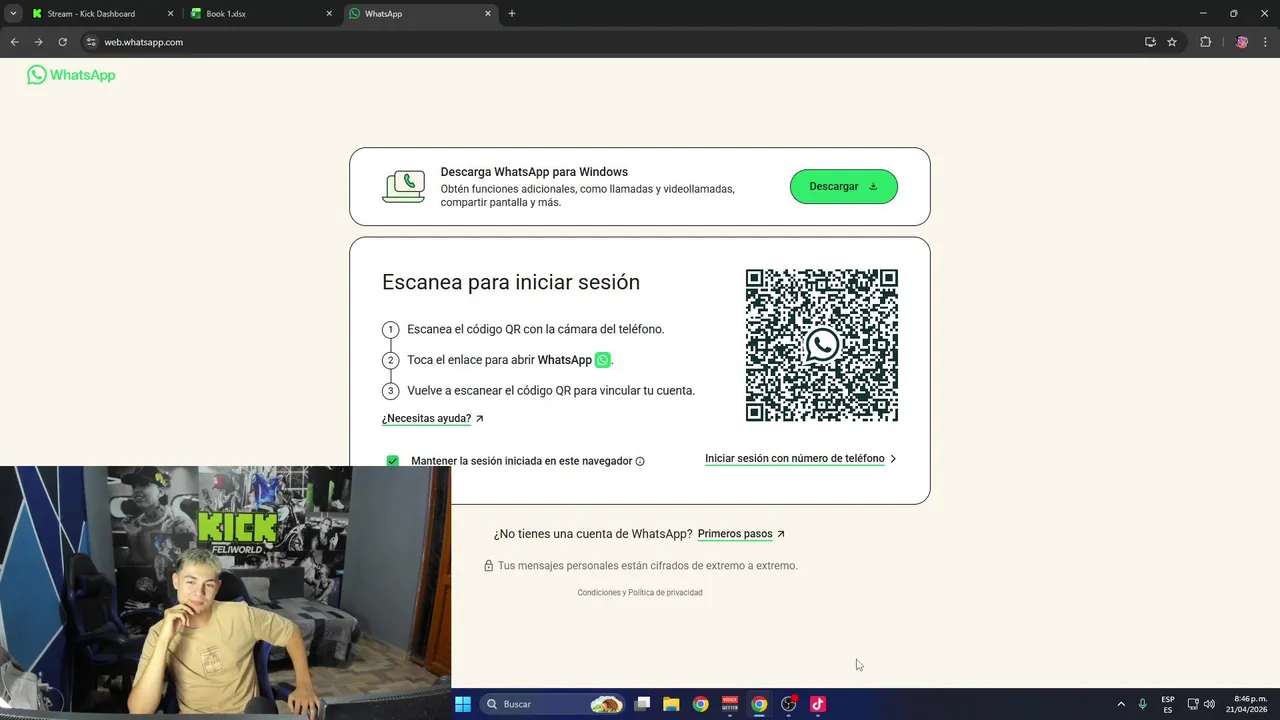Reload the WhatsApp page

coord(62,42)
